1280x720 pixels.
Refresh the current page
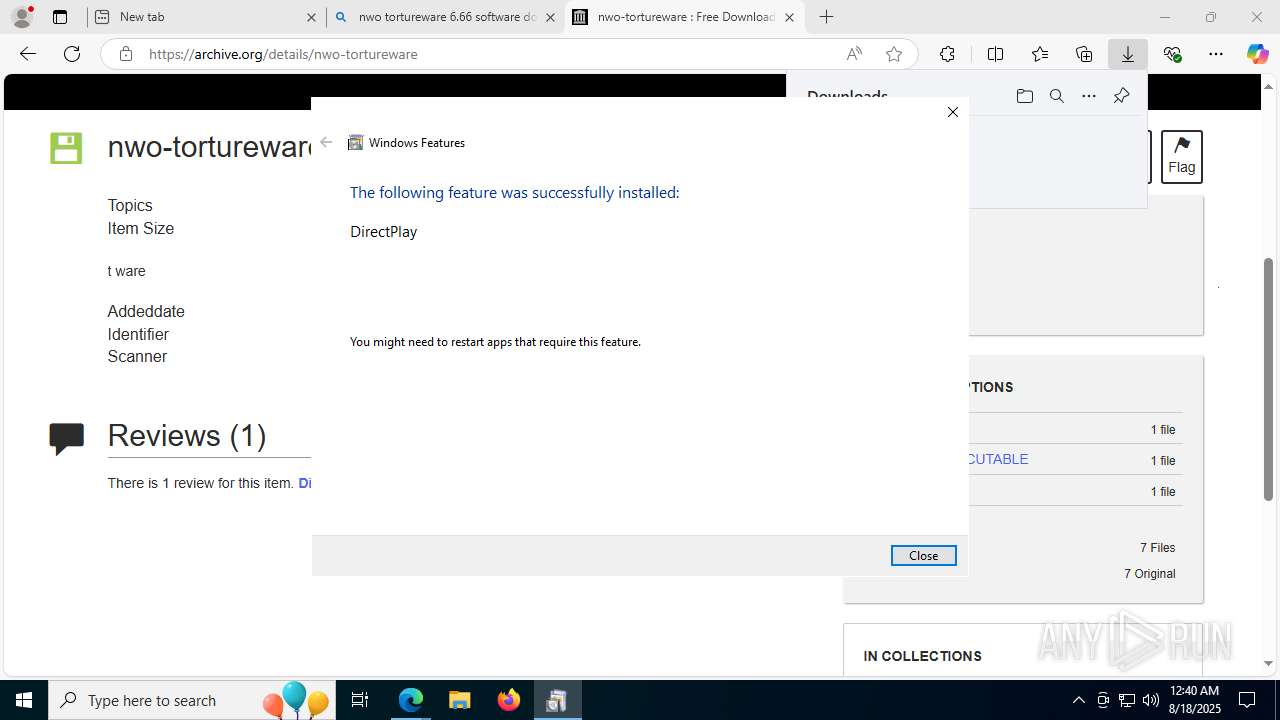click(x=72, y=54)
